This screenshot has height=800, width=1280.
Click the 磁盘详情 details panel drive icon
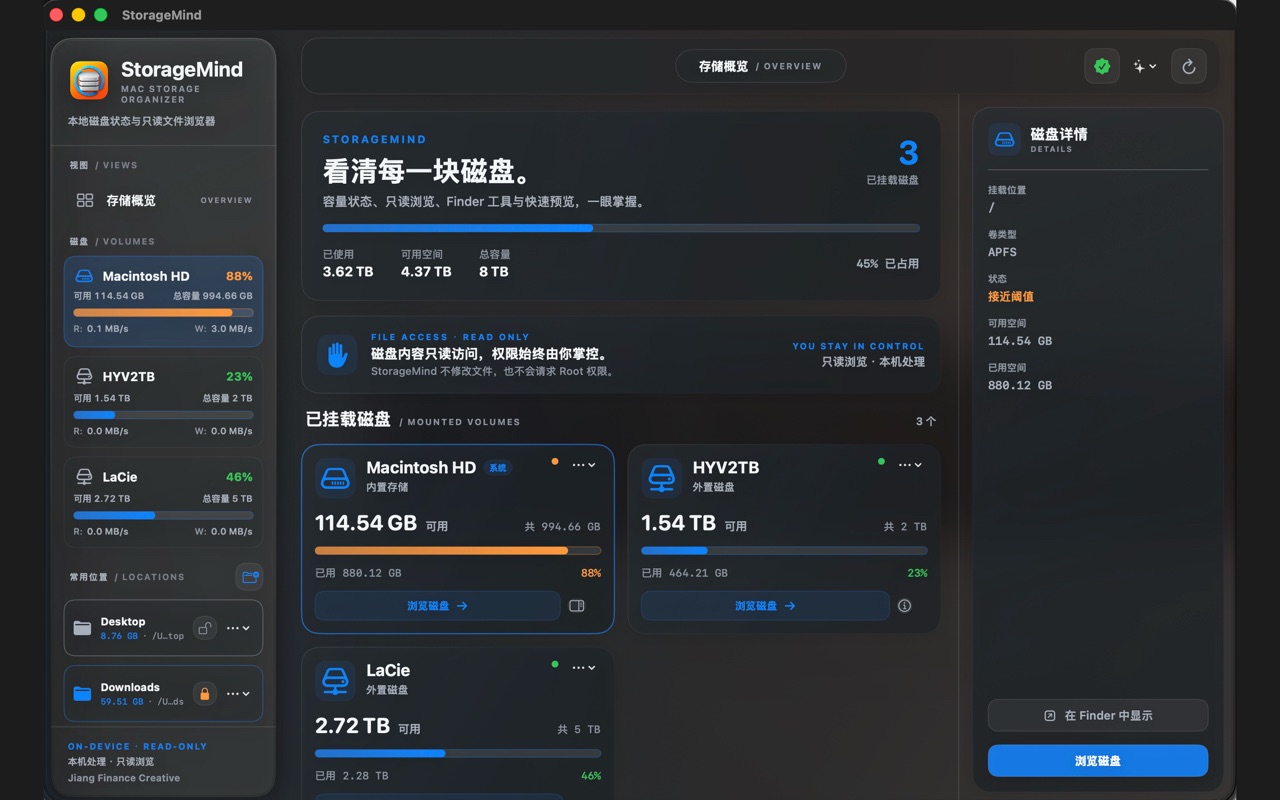click(1005, 139)
